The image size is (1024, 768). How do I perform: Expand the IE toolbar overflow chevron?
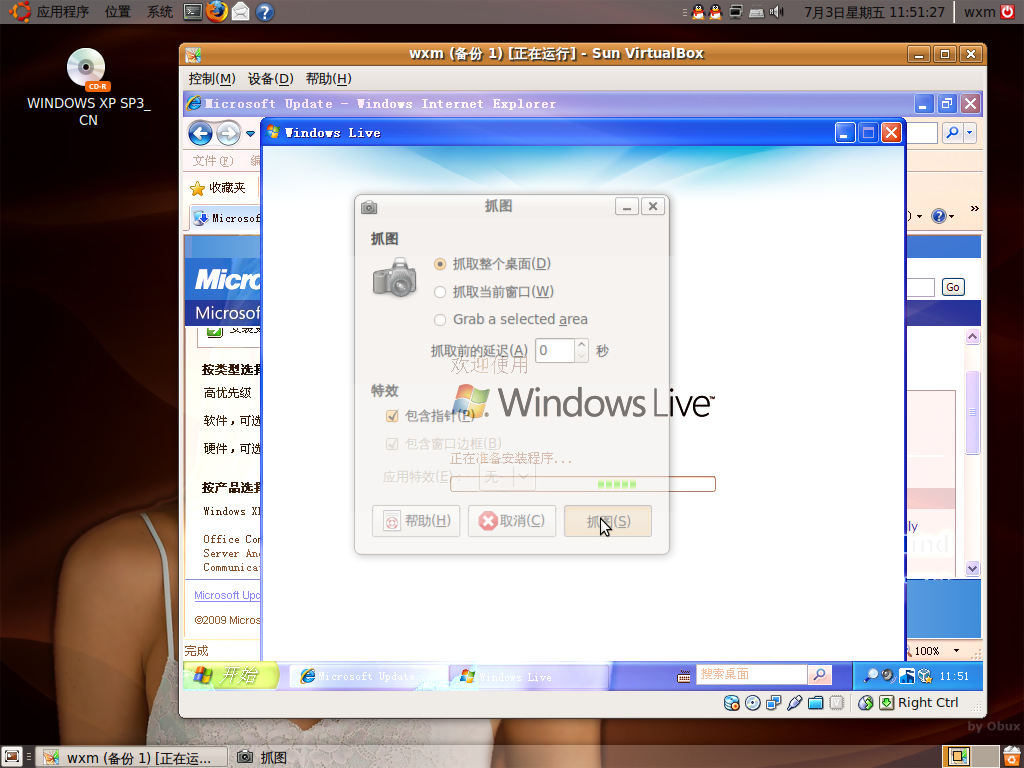(x=974, y=209)
